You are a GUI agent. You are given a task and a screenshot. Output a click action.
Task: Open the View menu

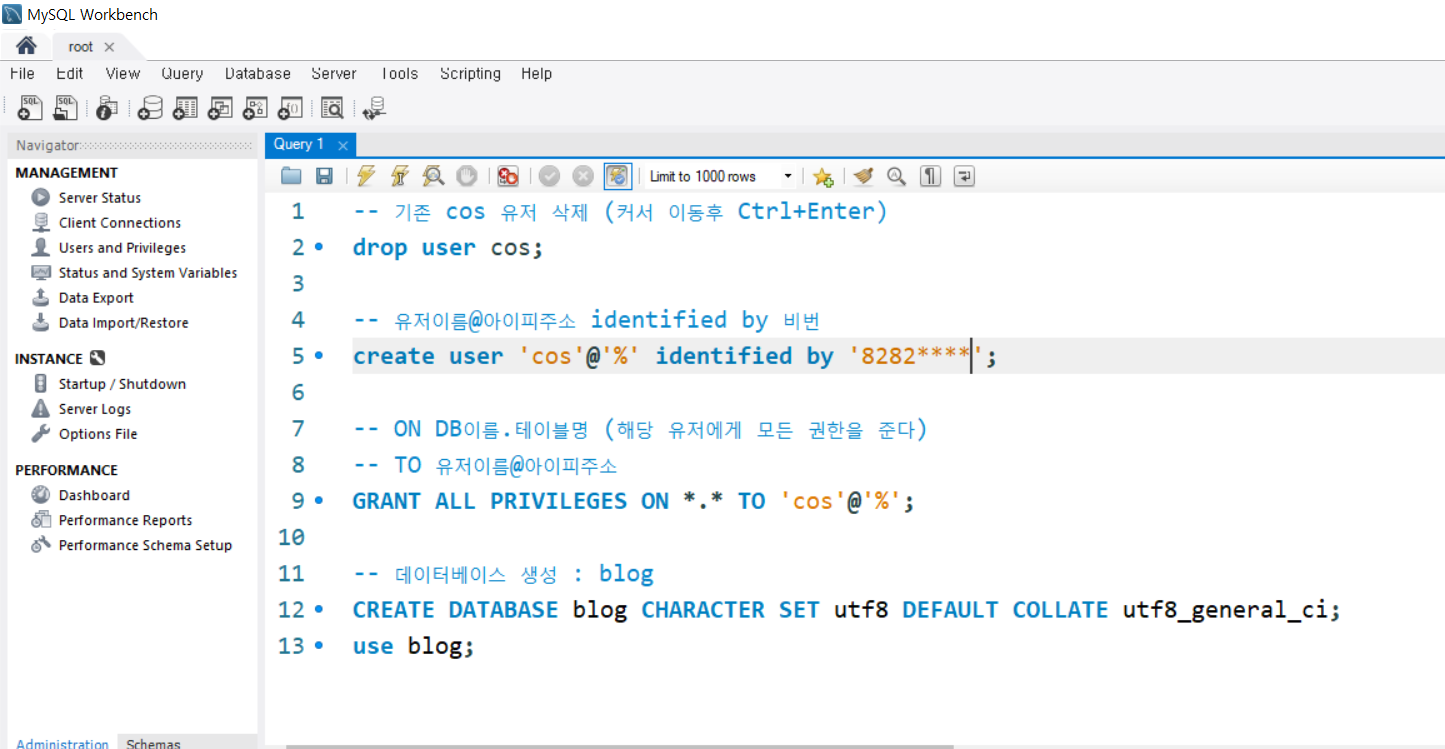coord(123,73)
